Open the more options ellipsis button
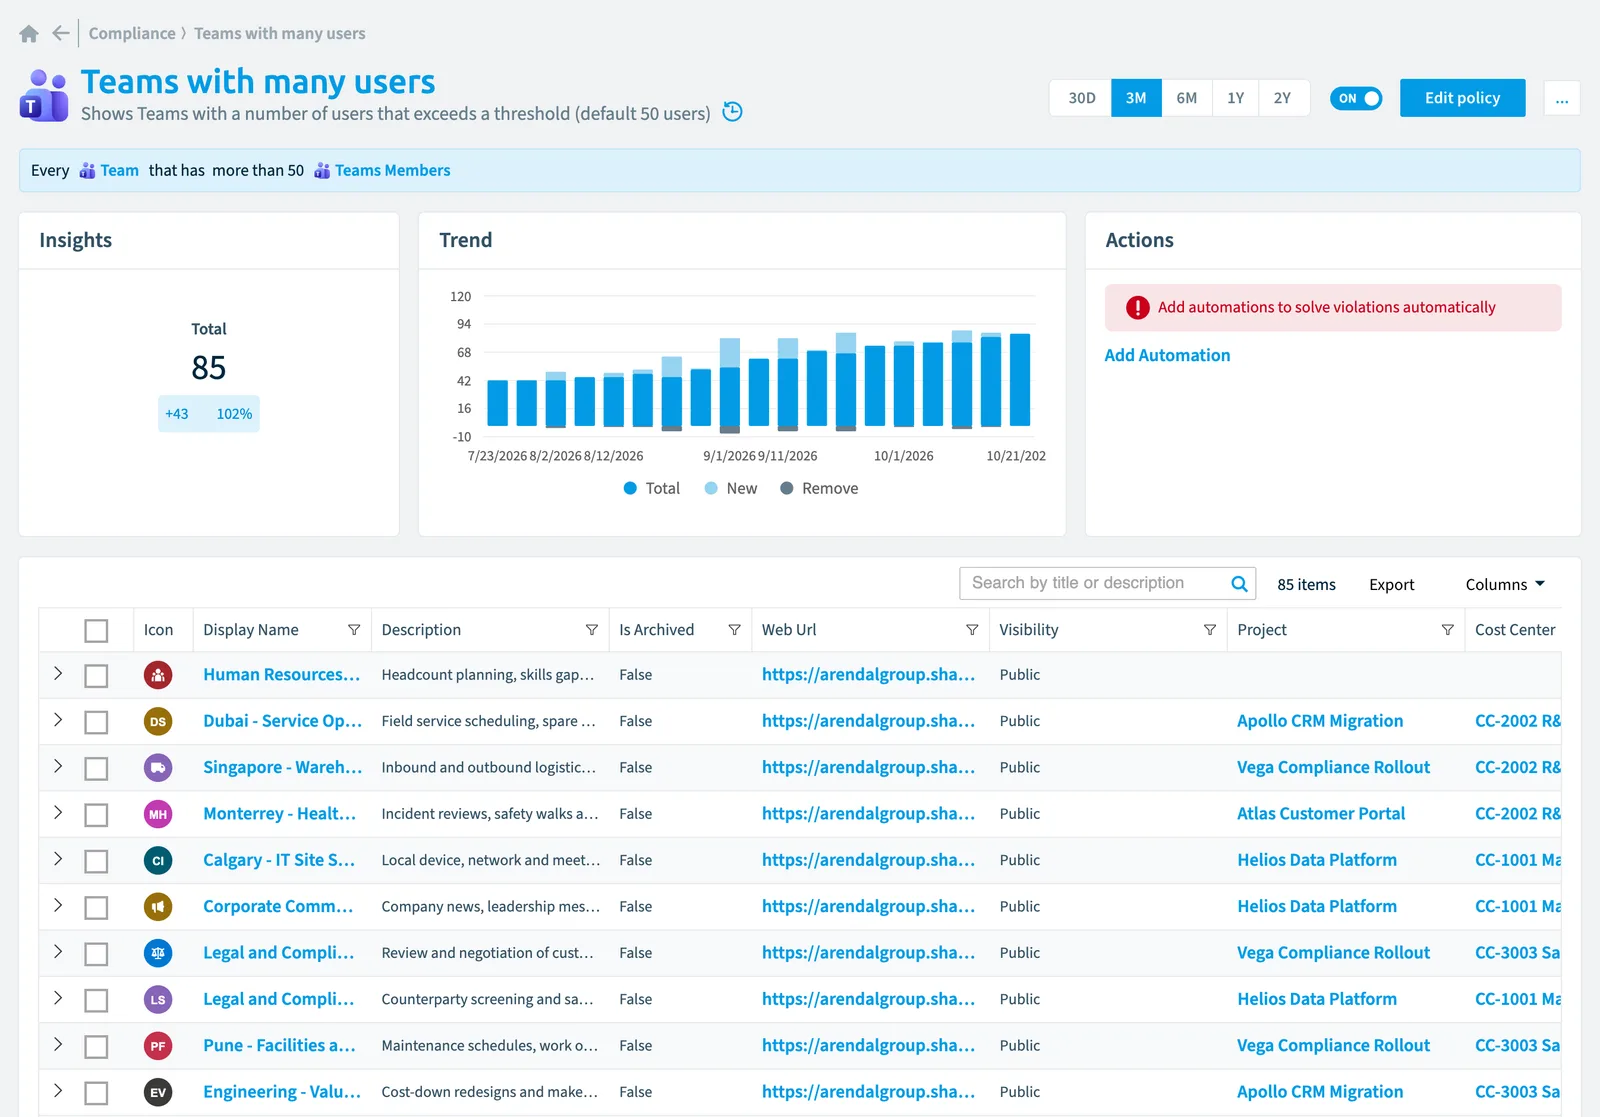The image size is (1600, 1117). click(1562, 98)
